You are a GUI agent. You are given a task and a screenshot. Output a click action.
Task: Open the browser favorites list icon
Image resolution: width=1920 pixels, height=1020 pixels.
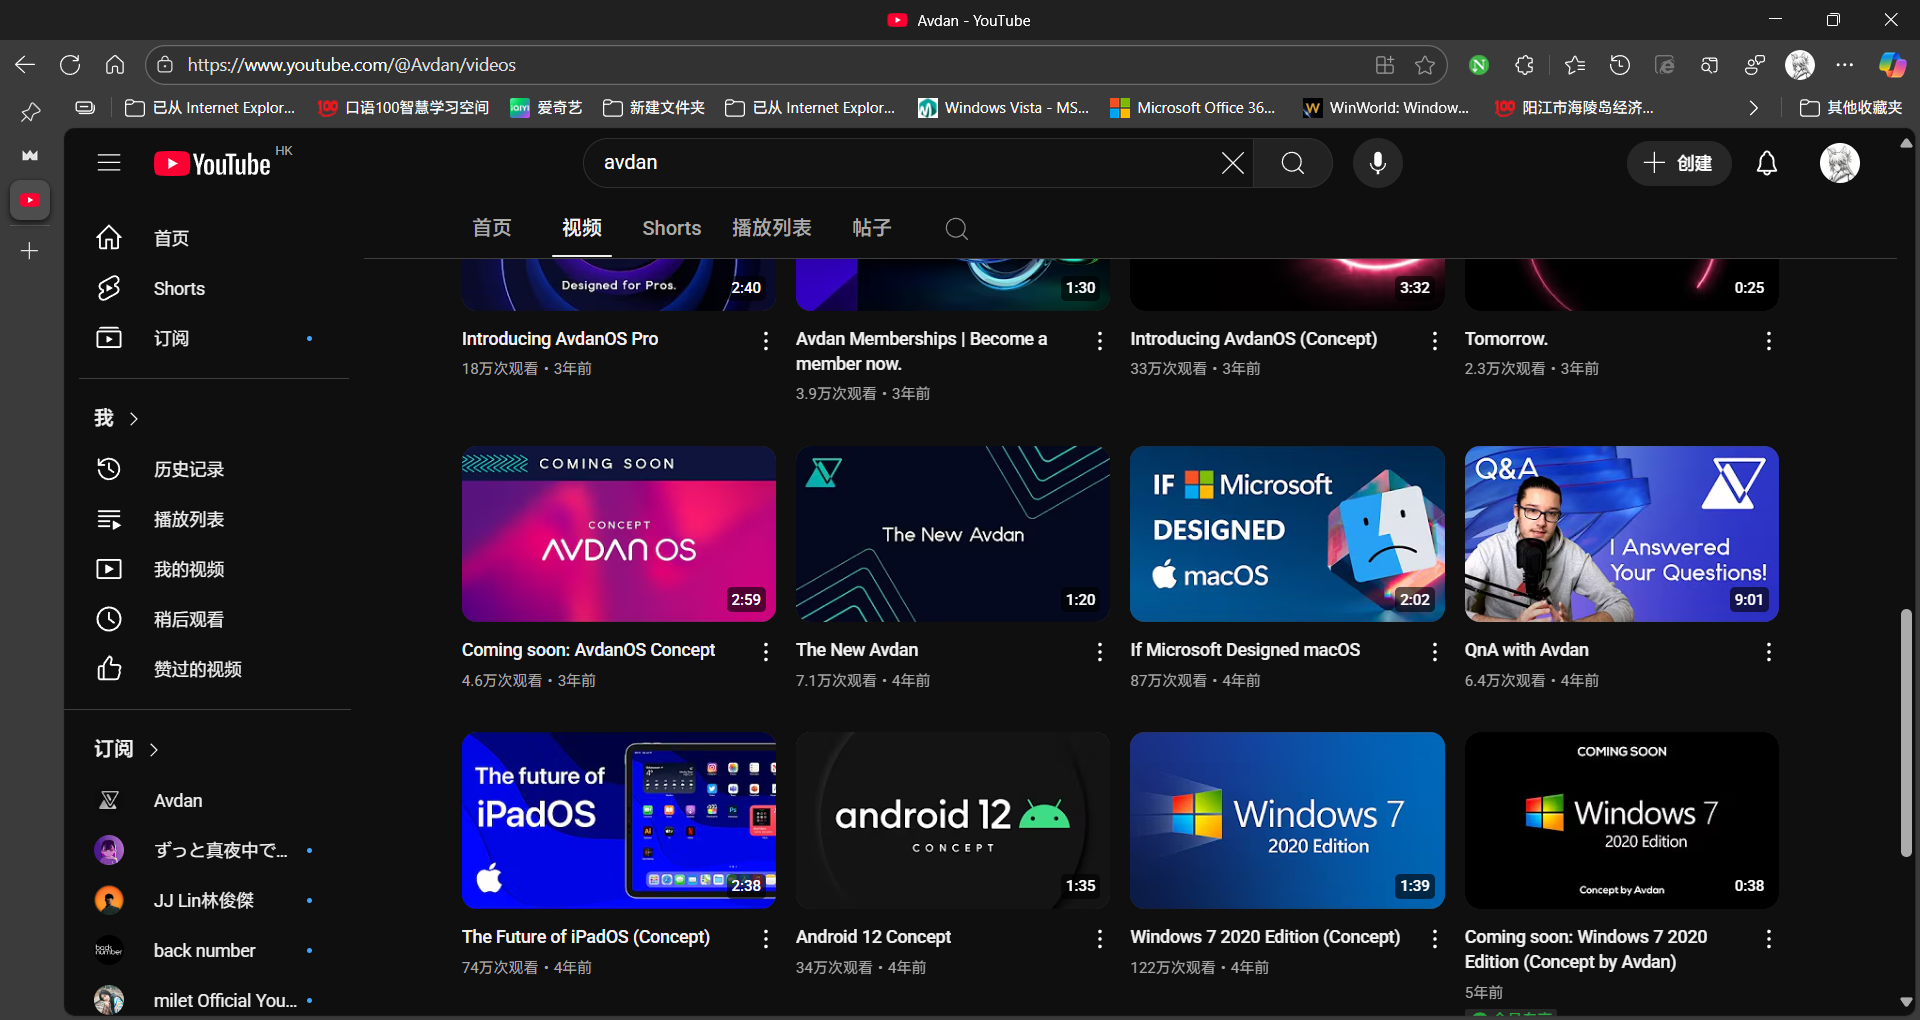point(1575,65)
